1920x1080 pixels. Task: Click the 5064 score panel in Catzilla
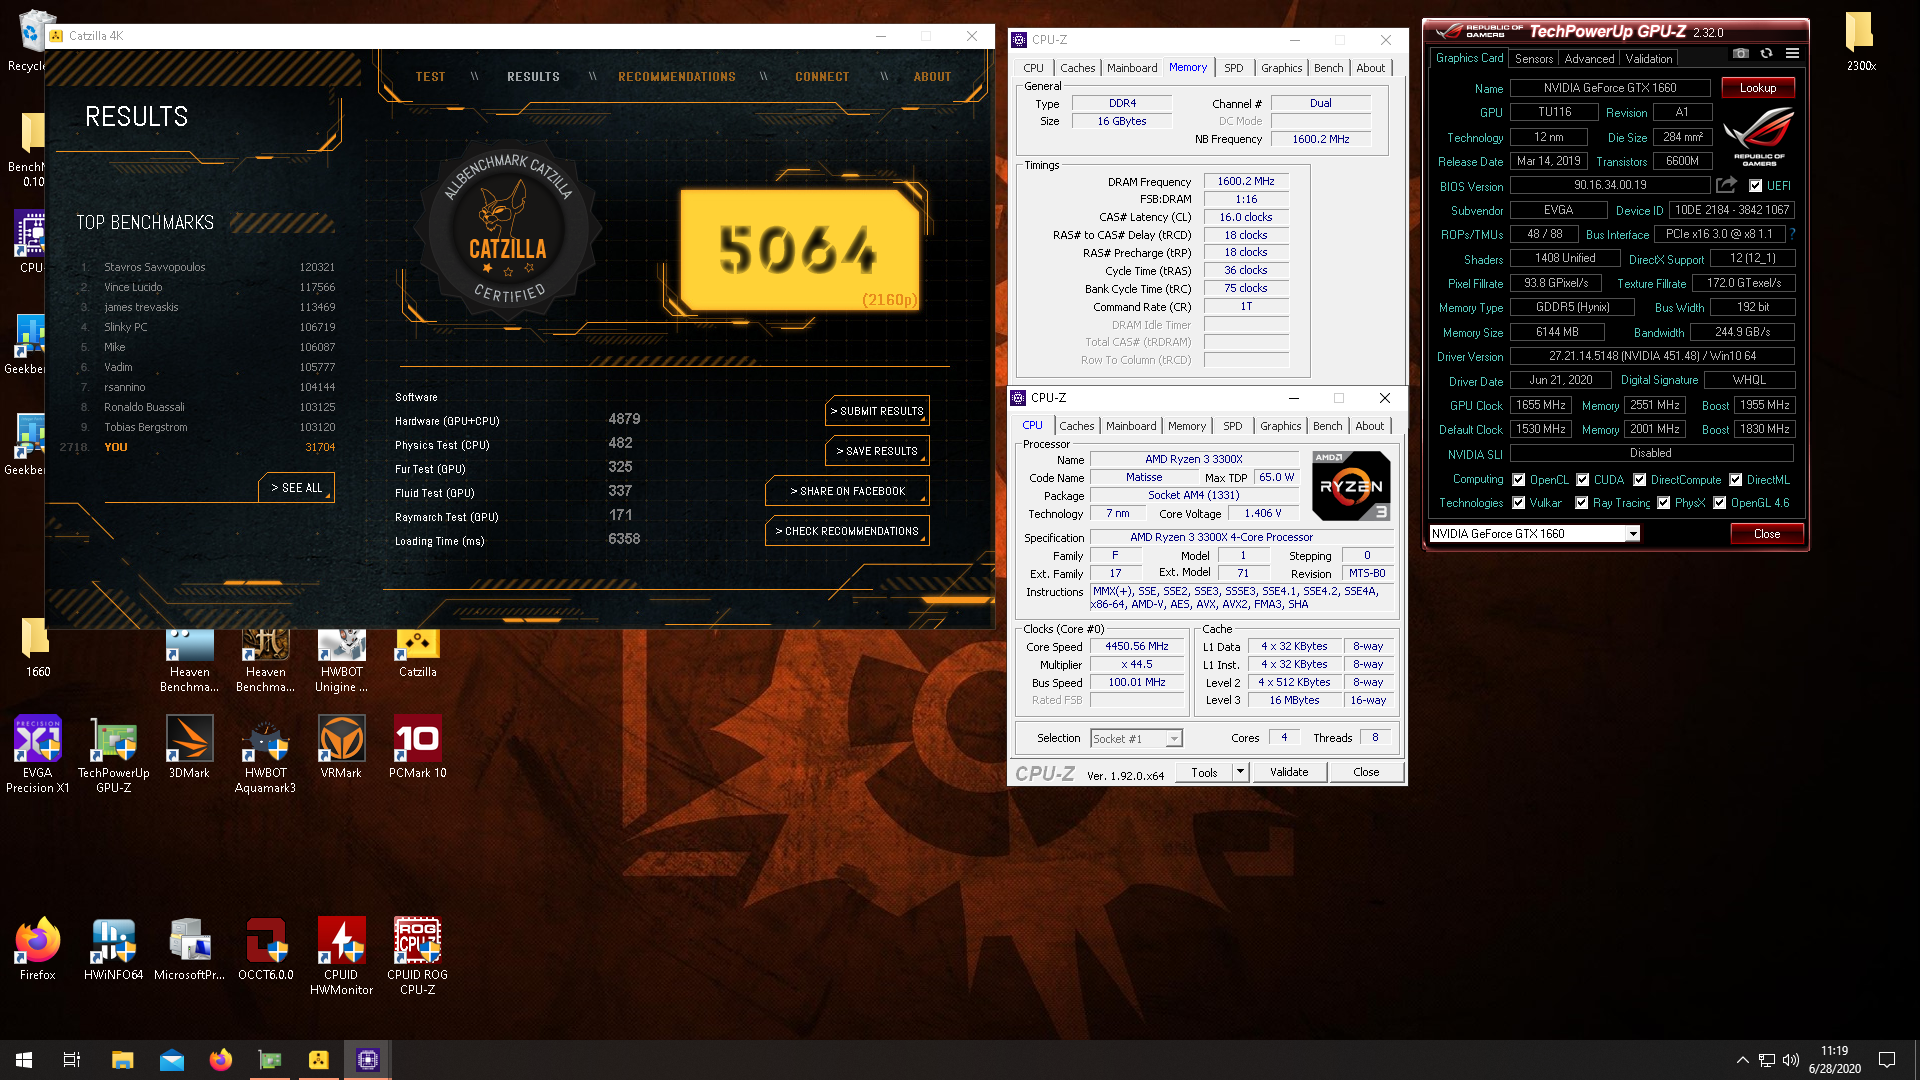coord(800,250)
